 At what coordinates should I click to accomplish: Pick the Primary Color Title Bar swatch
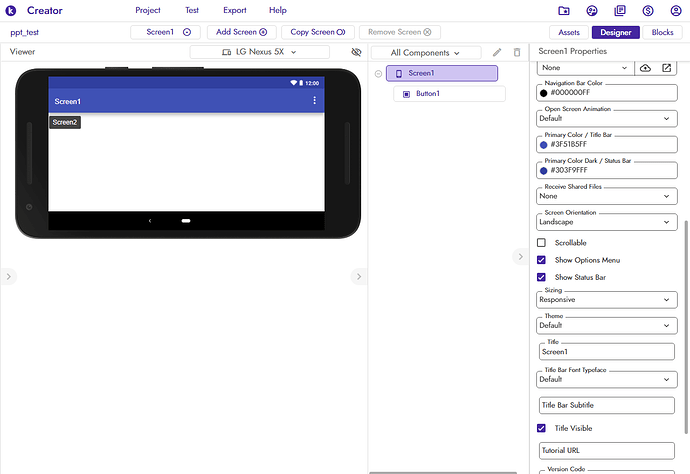click(x=543, y=145)
